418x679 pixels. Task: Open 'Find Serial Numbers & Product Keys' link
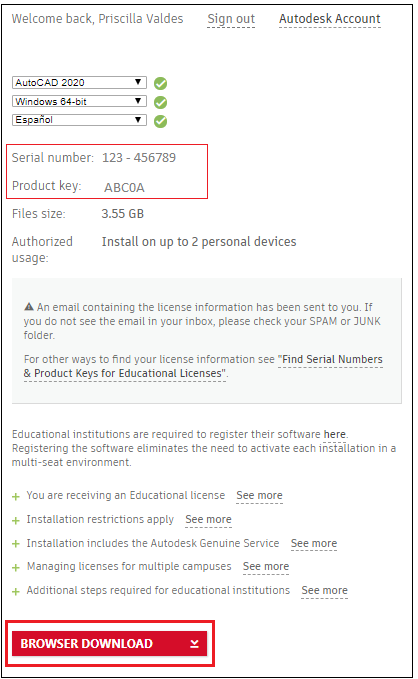203,366
